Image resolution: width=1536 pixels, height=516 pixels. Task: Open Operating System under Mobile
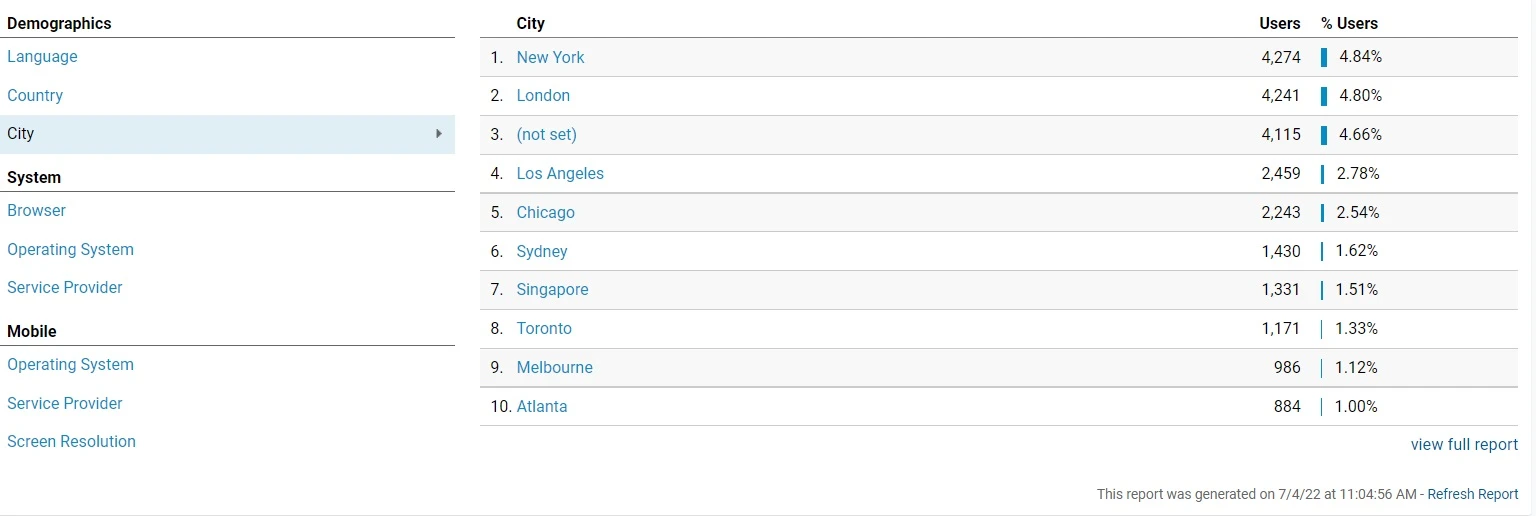[x=70, y=365]
